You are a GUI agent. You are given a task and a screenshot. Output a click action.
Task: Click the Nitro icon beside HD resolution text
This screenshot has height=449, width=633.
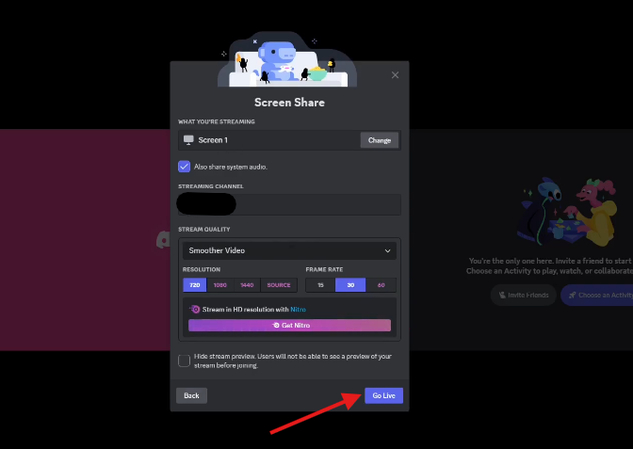pyautogui.click(x=195, y=309)
